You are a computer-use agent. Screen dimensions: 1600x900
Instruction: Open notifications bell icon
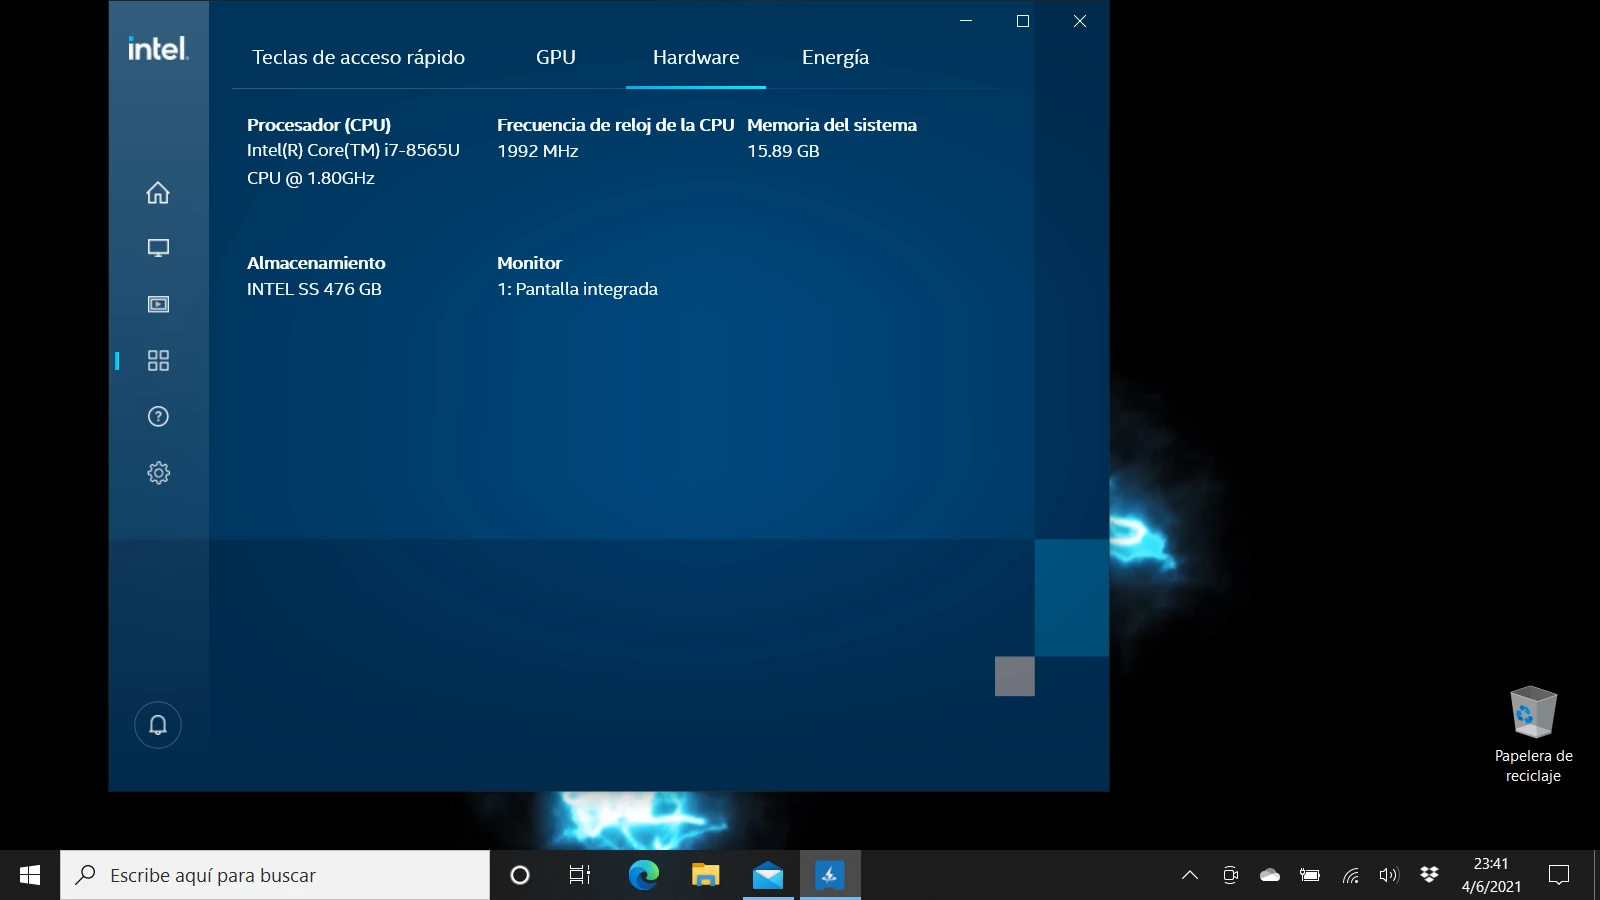(158, 725)
